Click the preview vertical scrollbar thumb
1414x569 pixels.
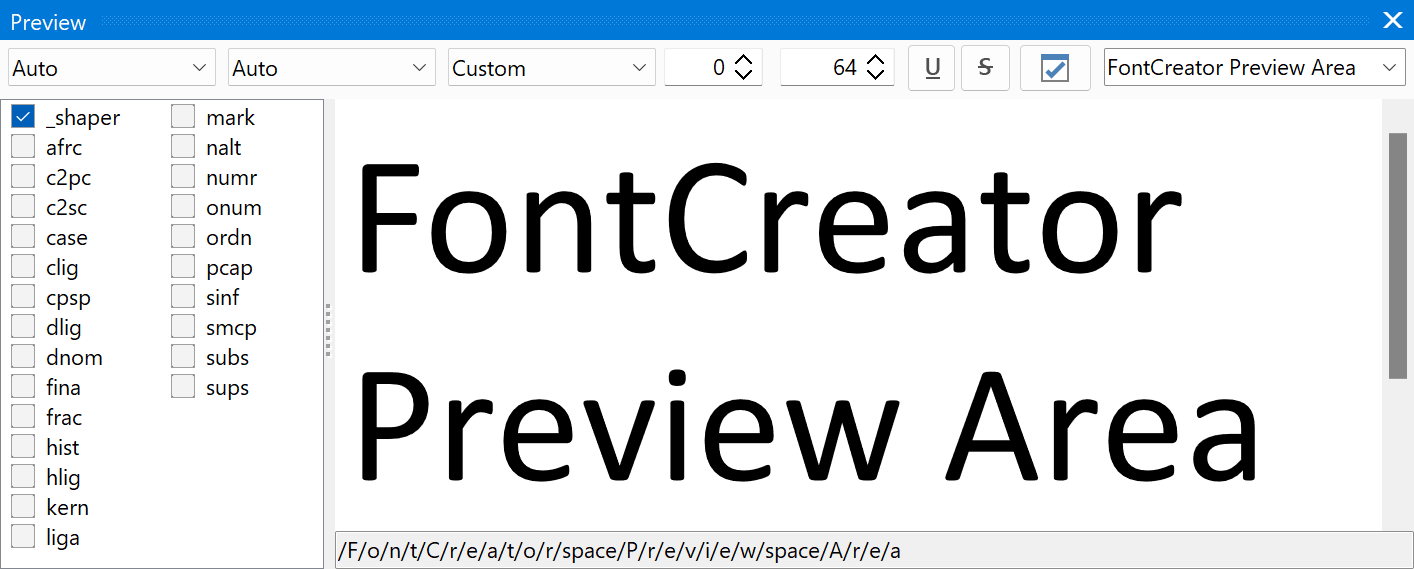[x=1397, y=255]
